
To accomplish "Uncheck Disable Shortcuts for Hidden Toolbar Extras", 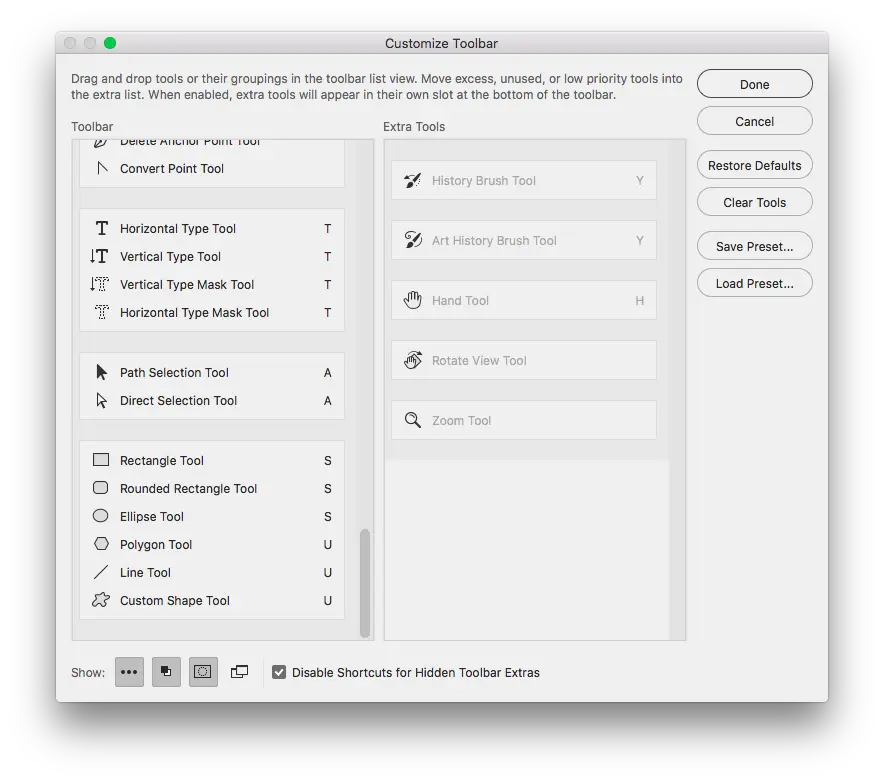I will (279, 672).
